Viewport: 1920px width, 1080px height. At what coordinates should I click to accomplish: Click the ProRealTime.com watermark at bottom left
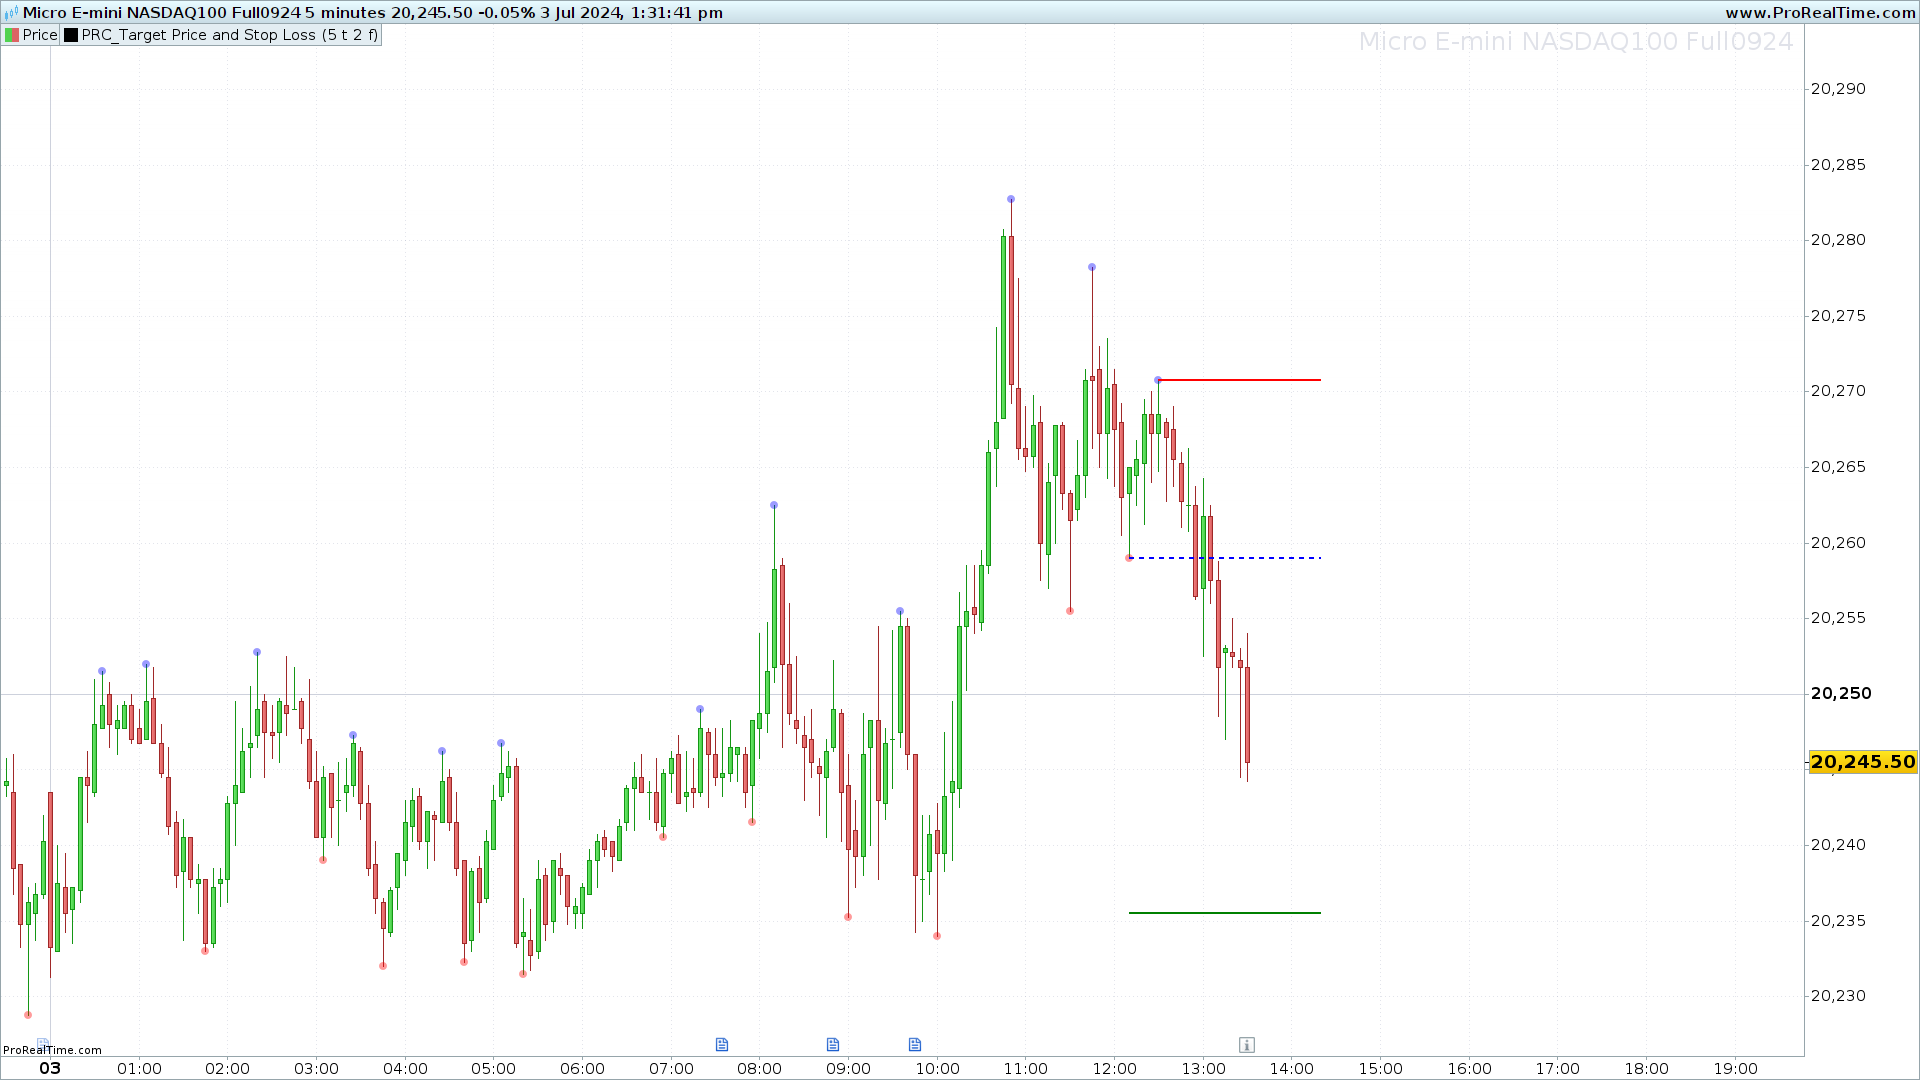[x=52, y=1050]
